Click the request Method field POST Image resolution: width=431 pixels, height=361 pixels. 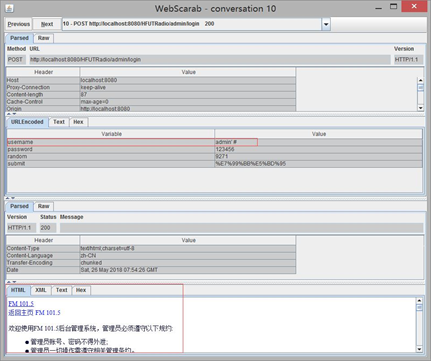16,60
